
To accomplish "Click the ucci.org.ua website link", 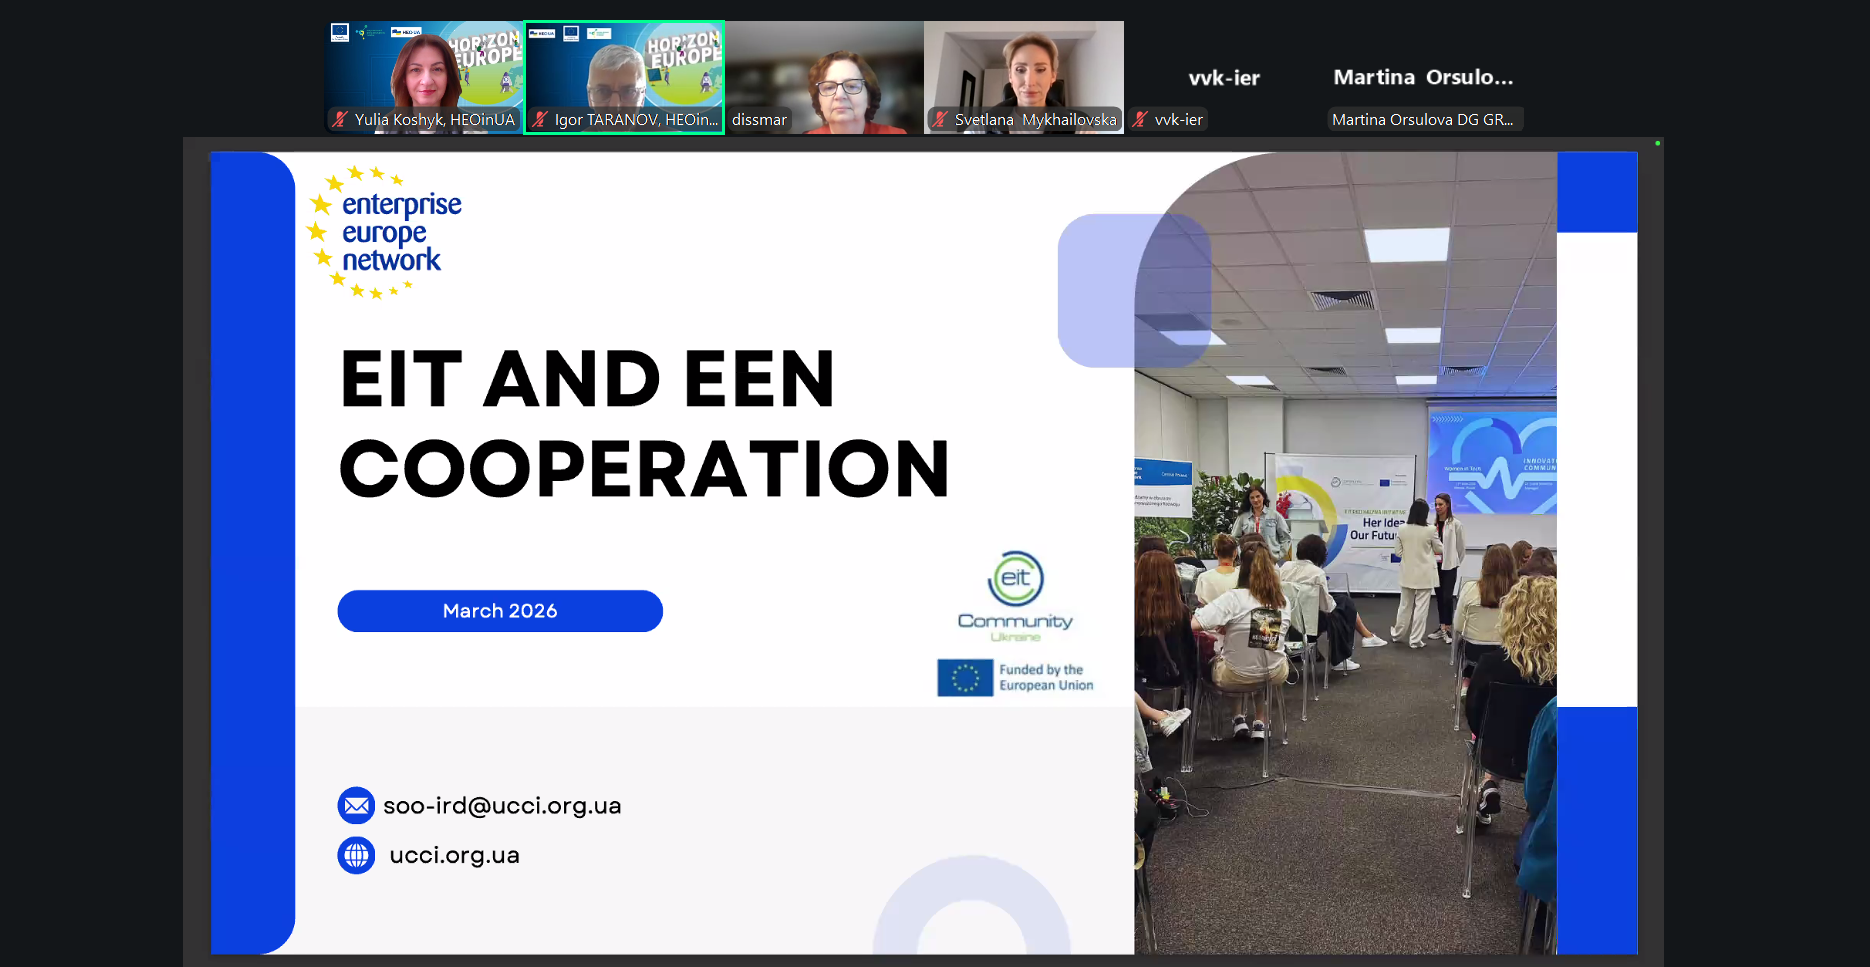I will click(x=454, y=855).
